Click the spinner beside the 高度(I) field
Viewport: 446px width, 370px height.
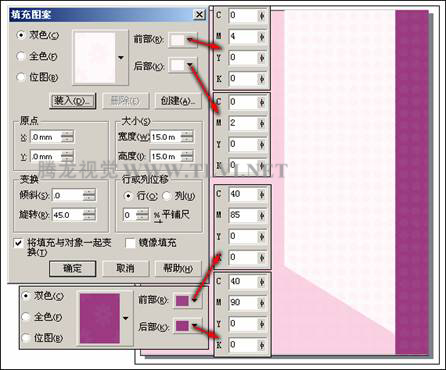(x=187, y=156)
